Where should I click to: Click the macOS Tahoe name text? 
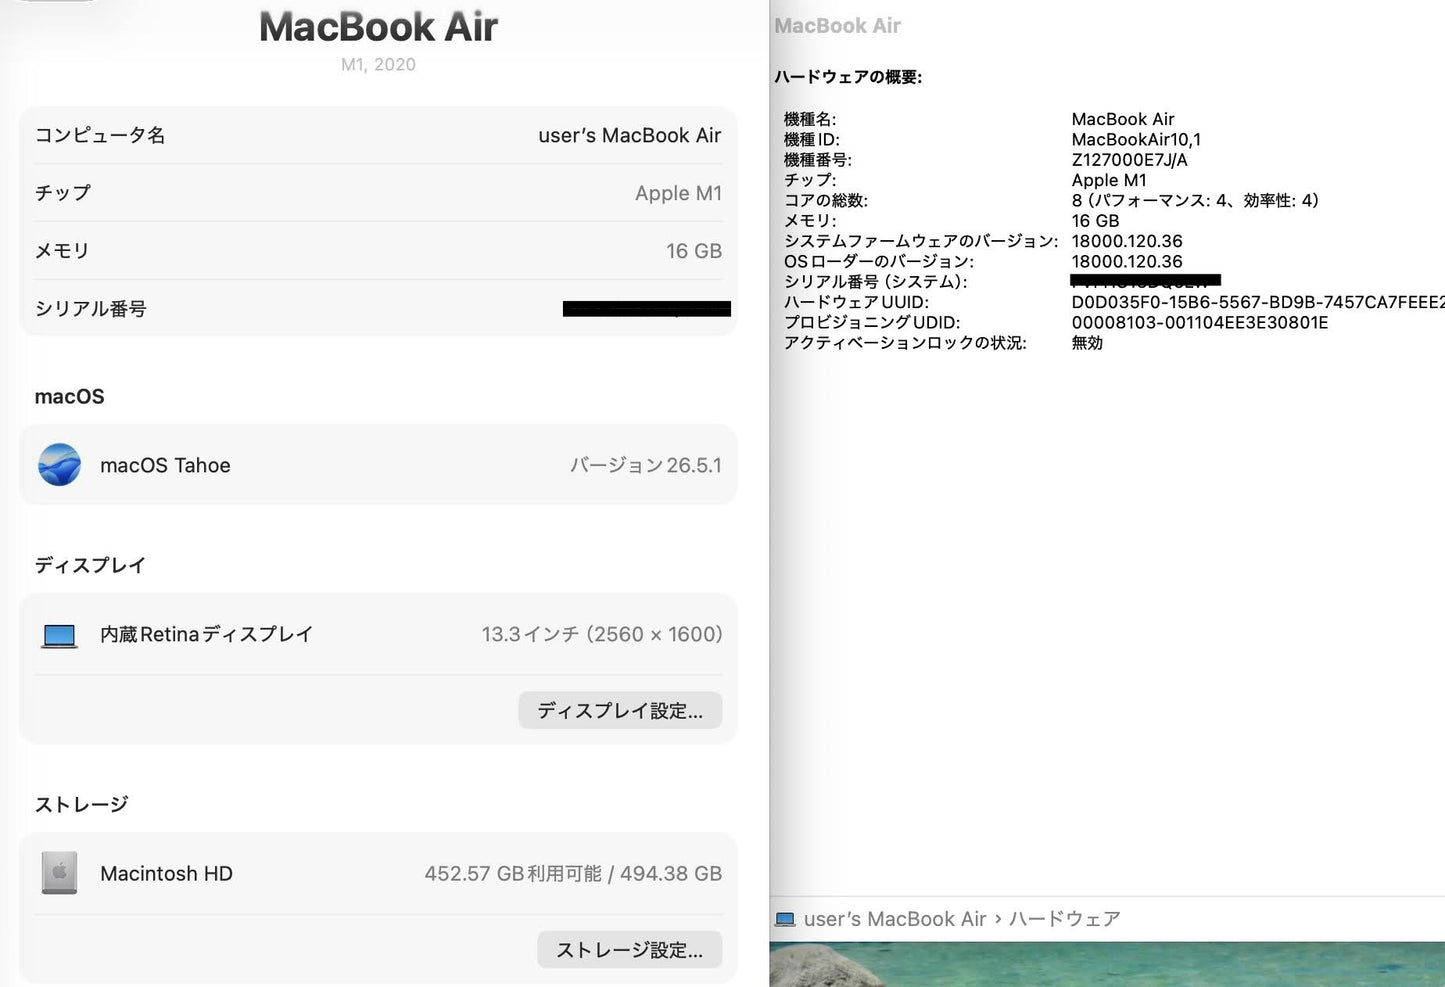[x=165, y=465]
